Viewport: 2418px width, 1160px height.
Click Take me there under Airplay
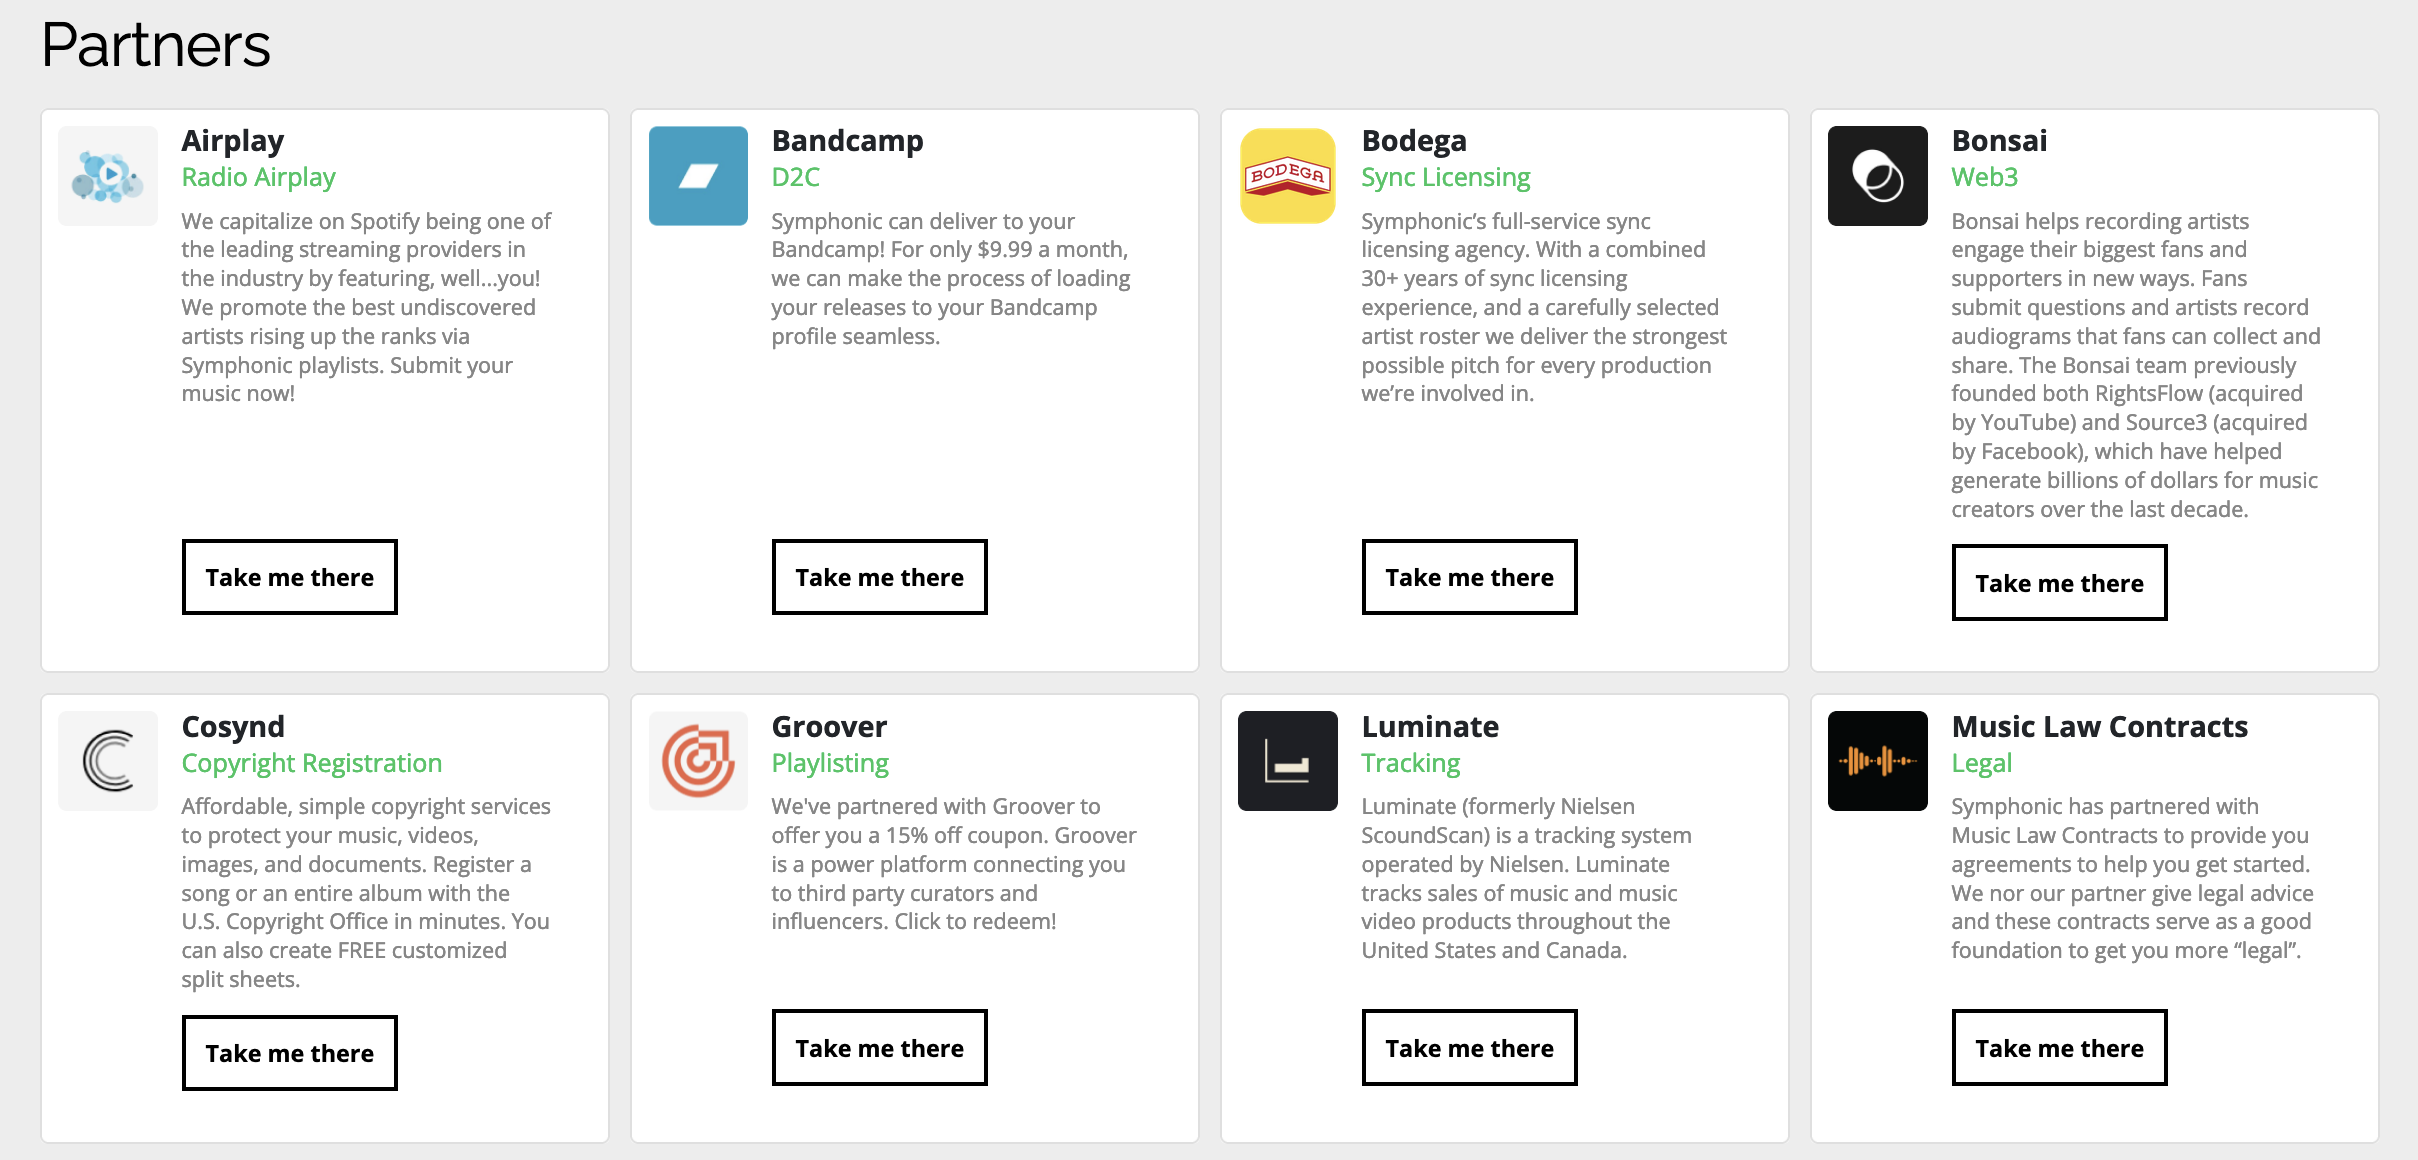pos(290,577)
